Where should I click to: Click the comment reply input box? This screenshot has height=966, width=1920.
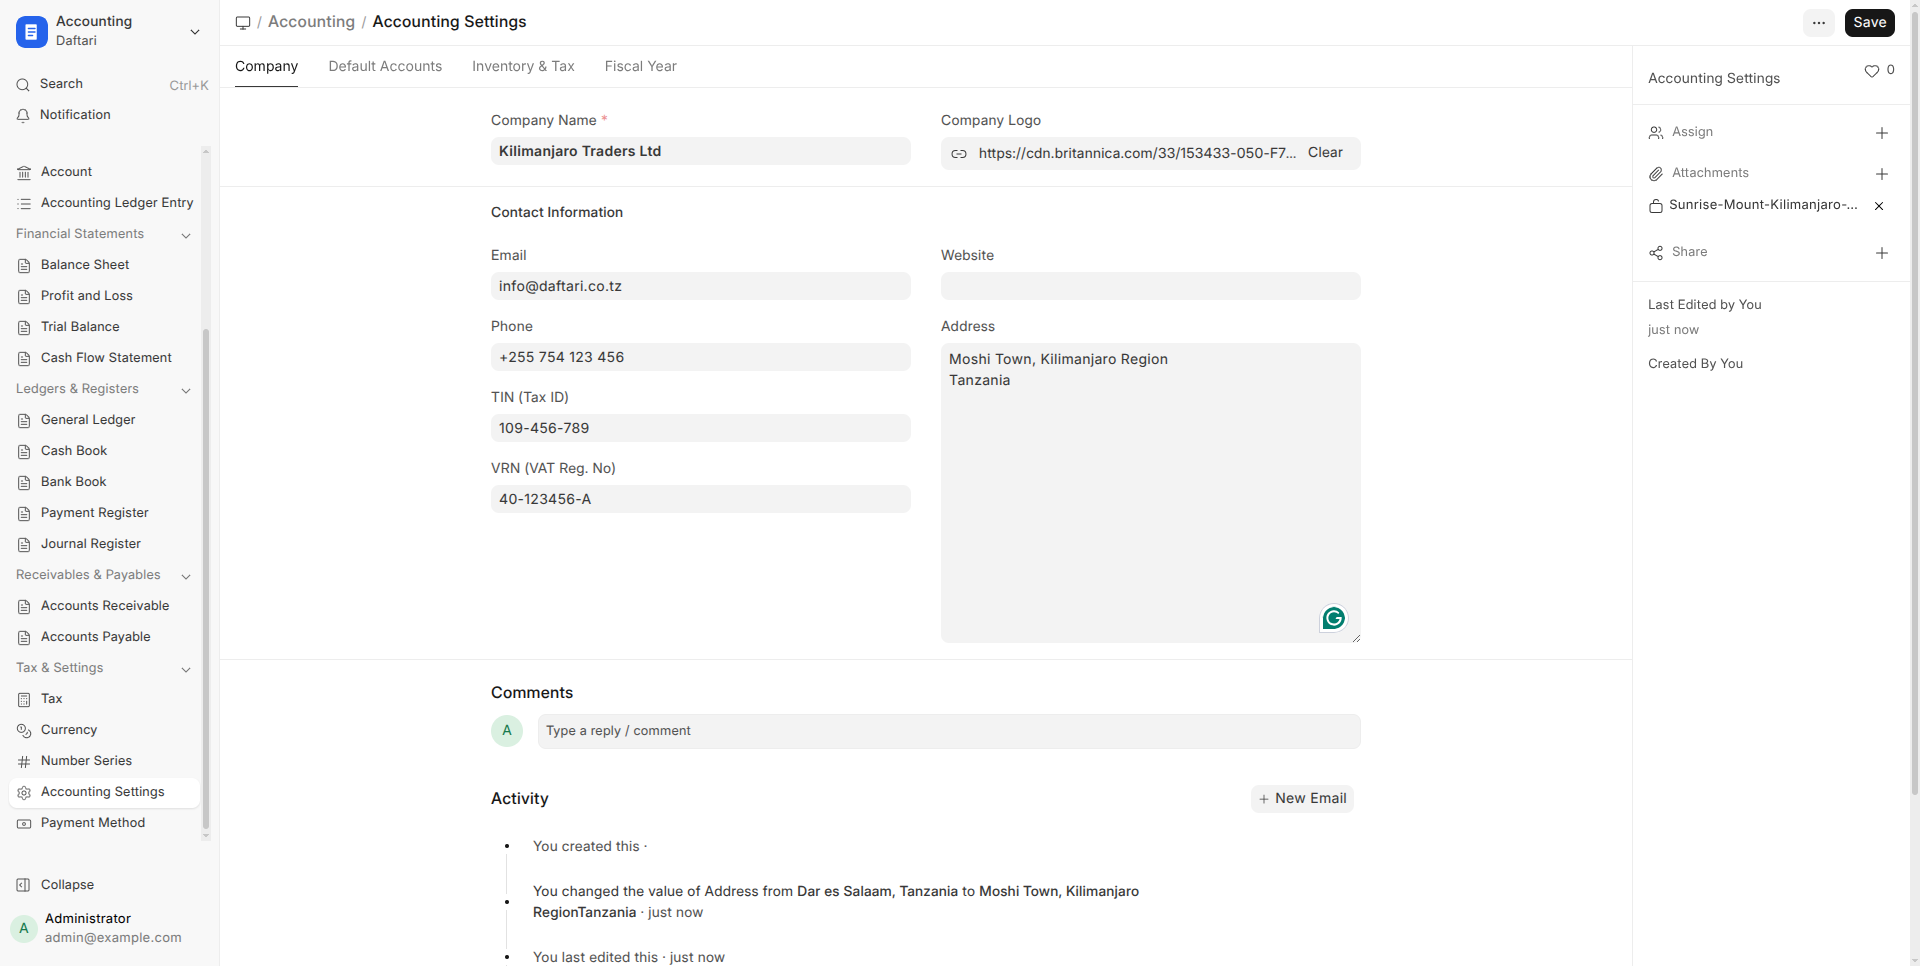point(948,731)
